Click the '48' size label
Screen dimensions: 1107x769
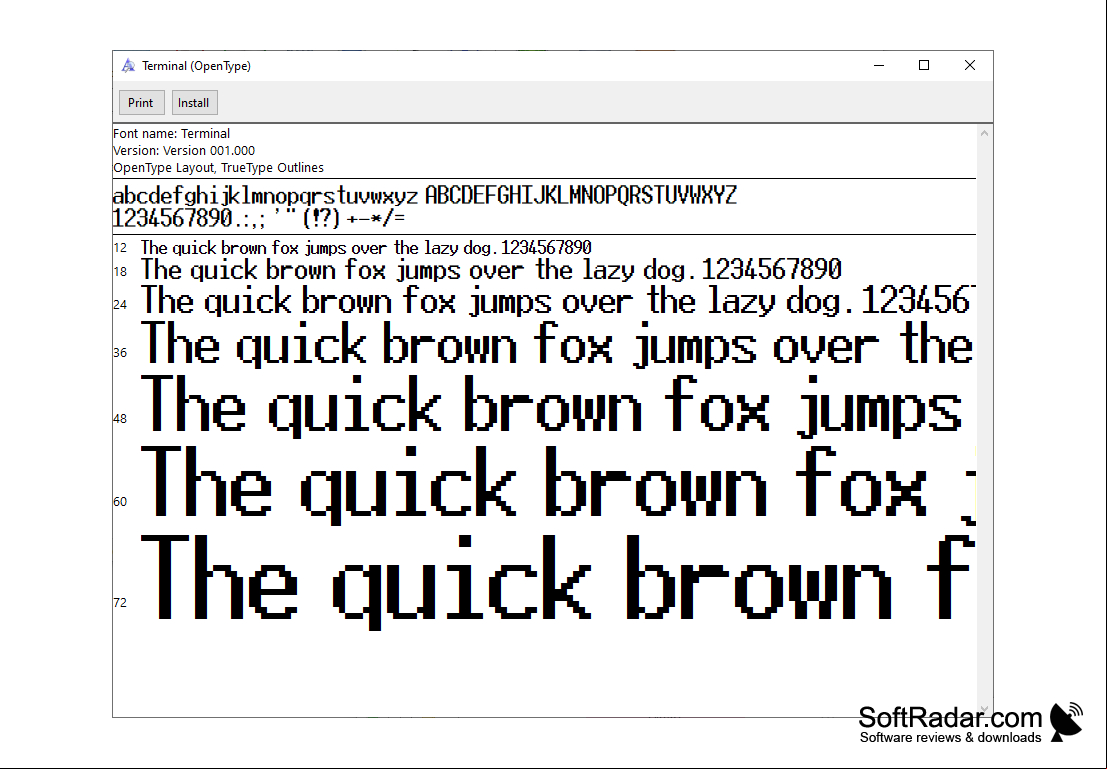120,419
